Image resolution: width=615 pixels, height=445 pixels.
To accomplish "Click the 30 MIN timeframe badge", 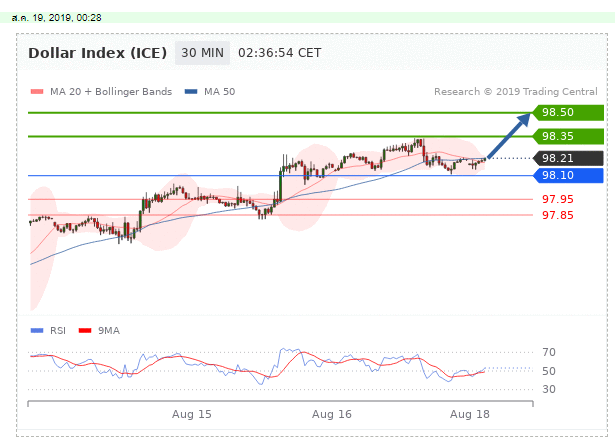I will (x=202, y=53).
